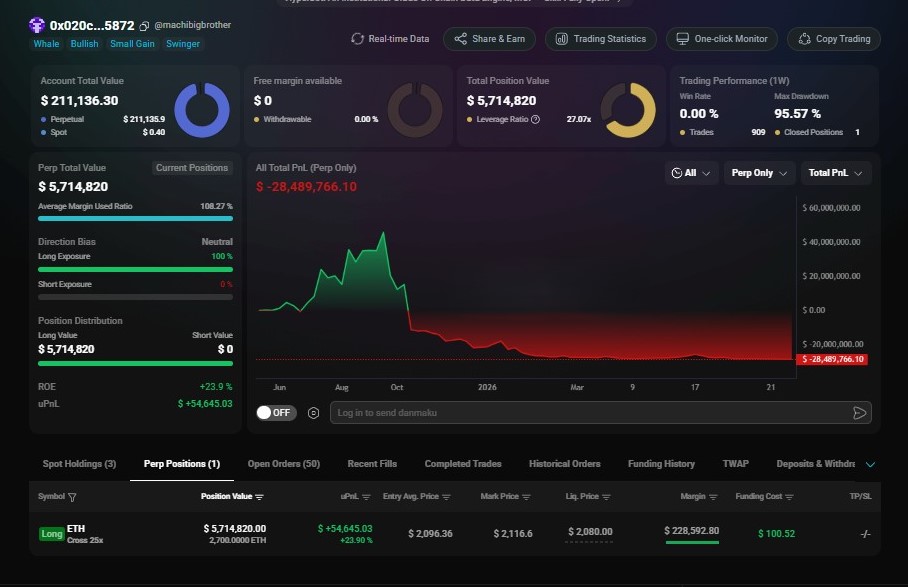The height and width of the screenshot is (587, 908).
Task: Click the danmaku send arrow icon
Action: click(858, 412)
